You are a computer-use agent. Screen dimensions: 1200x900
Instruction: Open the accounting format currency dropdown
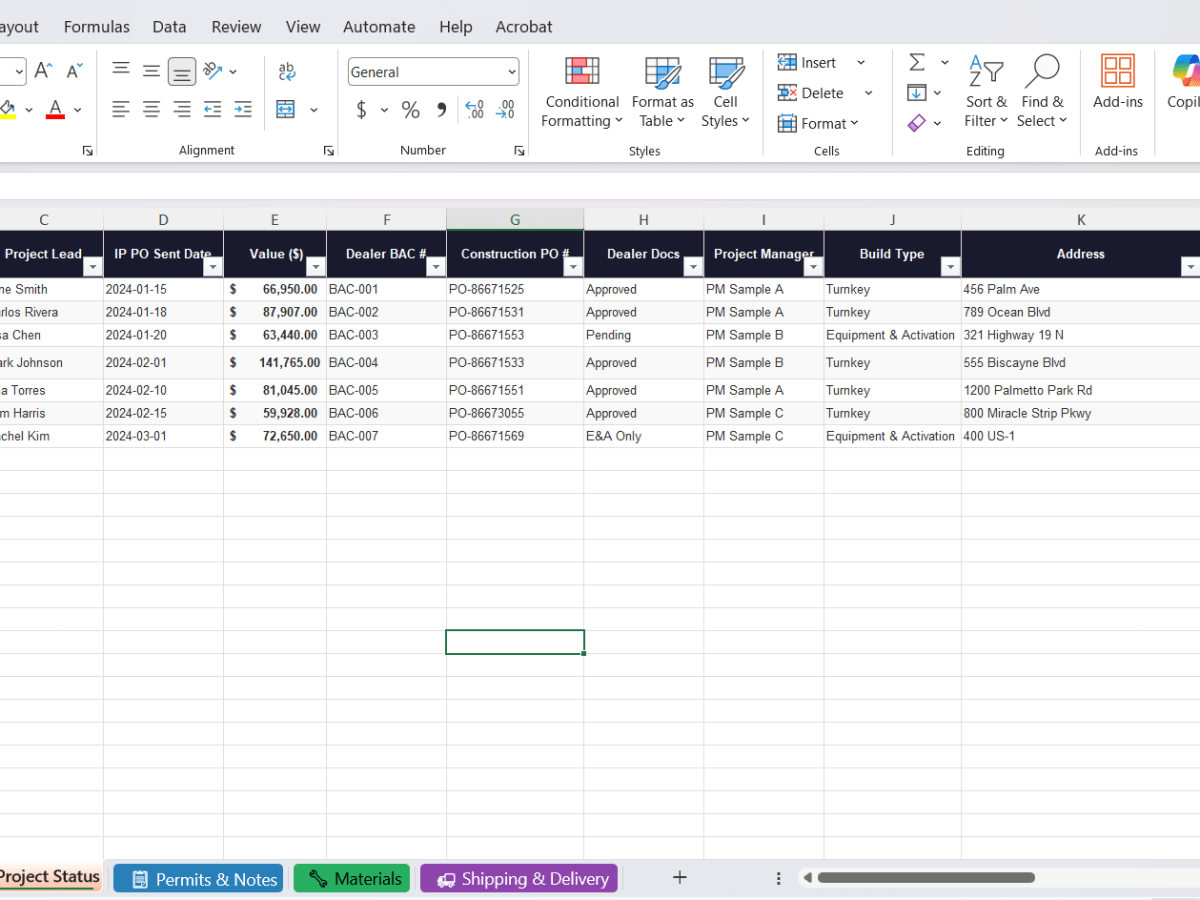(384, 110)
